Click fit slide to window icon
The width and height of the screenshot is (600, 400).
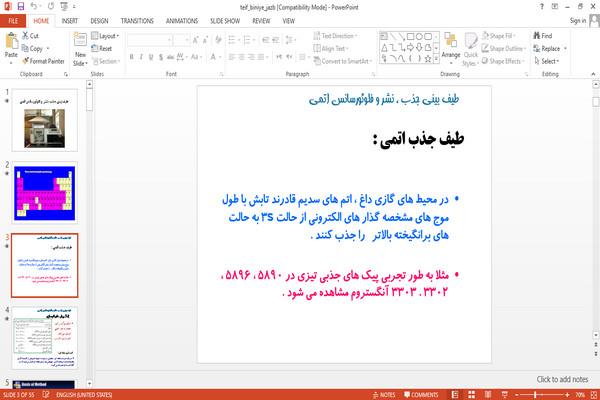594,395
